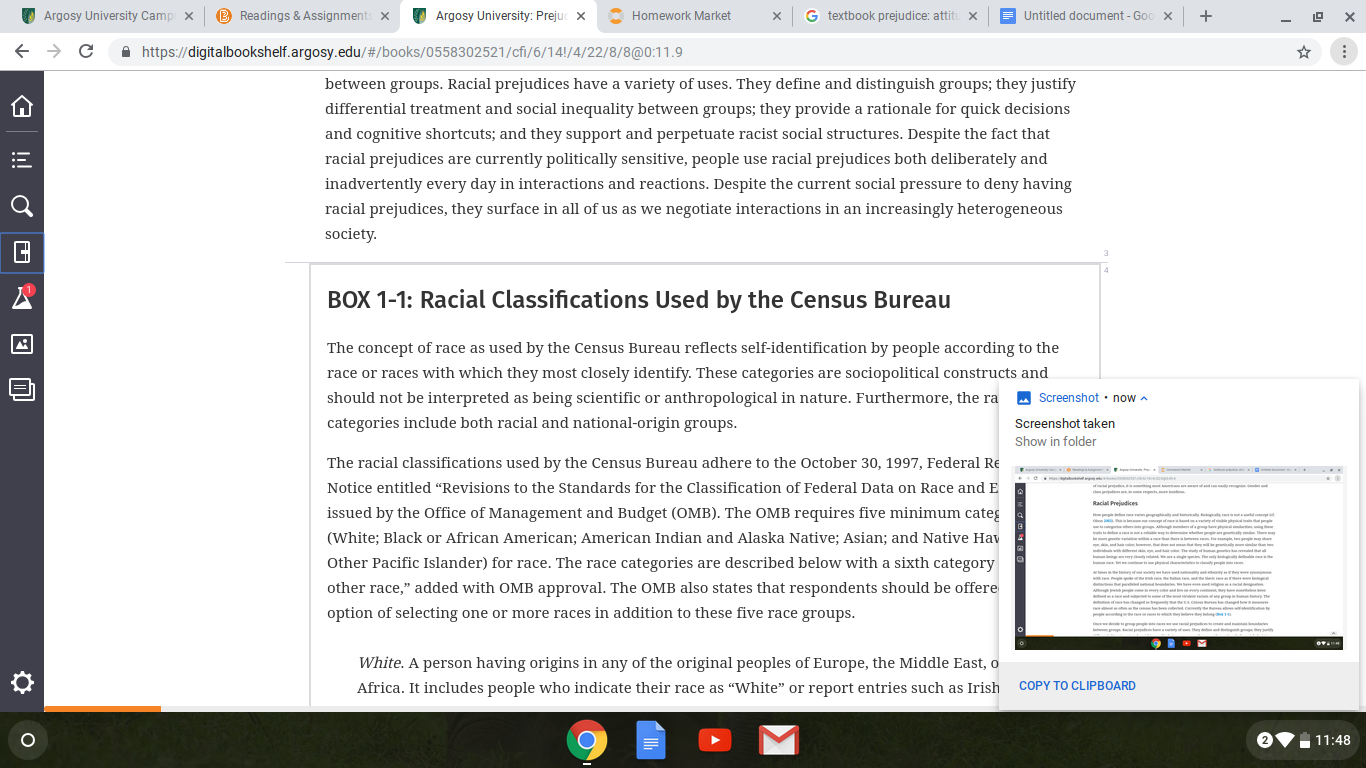Close the textbook prejudice Google tab
The width and height of the screenshot is (1366, 768).
coord(973,16)
